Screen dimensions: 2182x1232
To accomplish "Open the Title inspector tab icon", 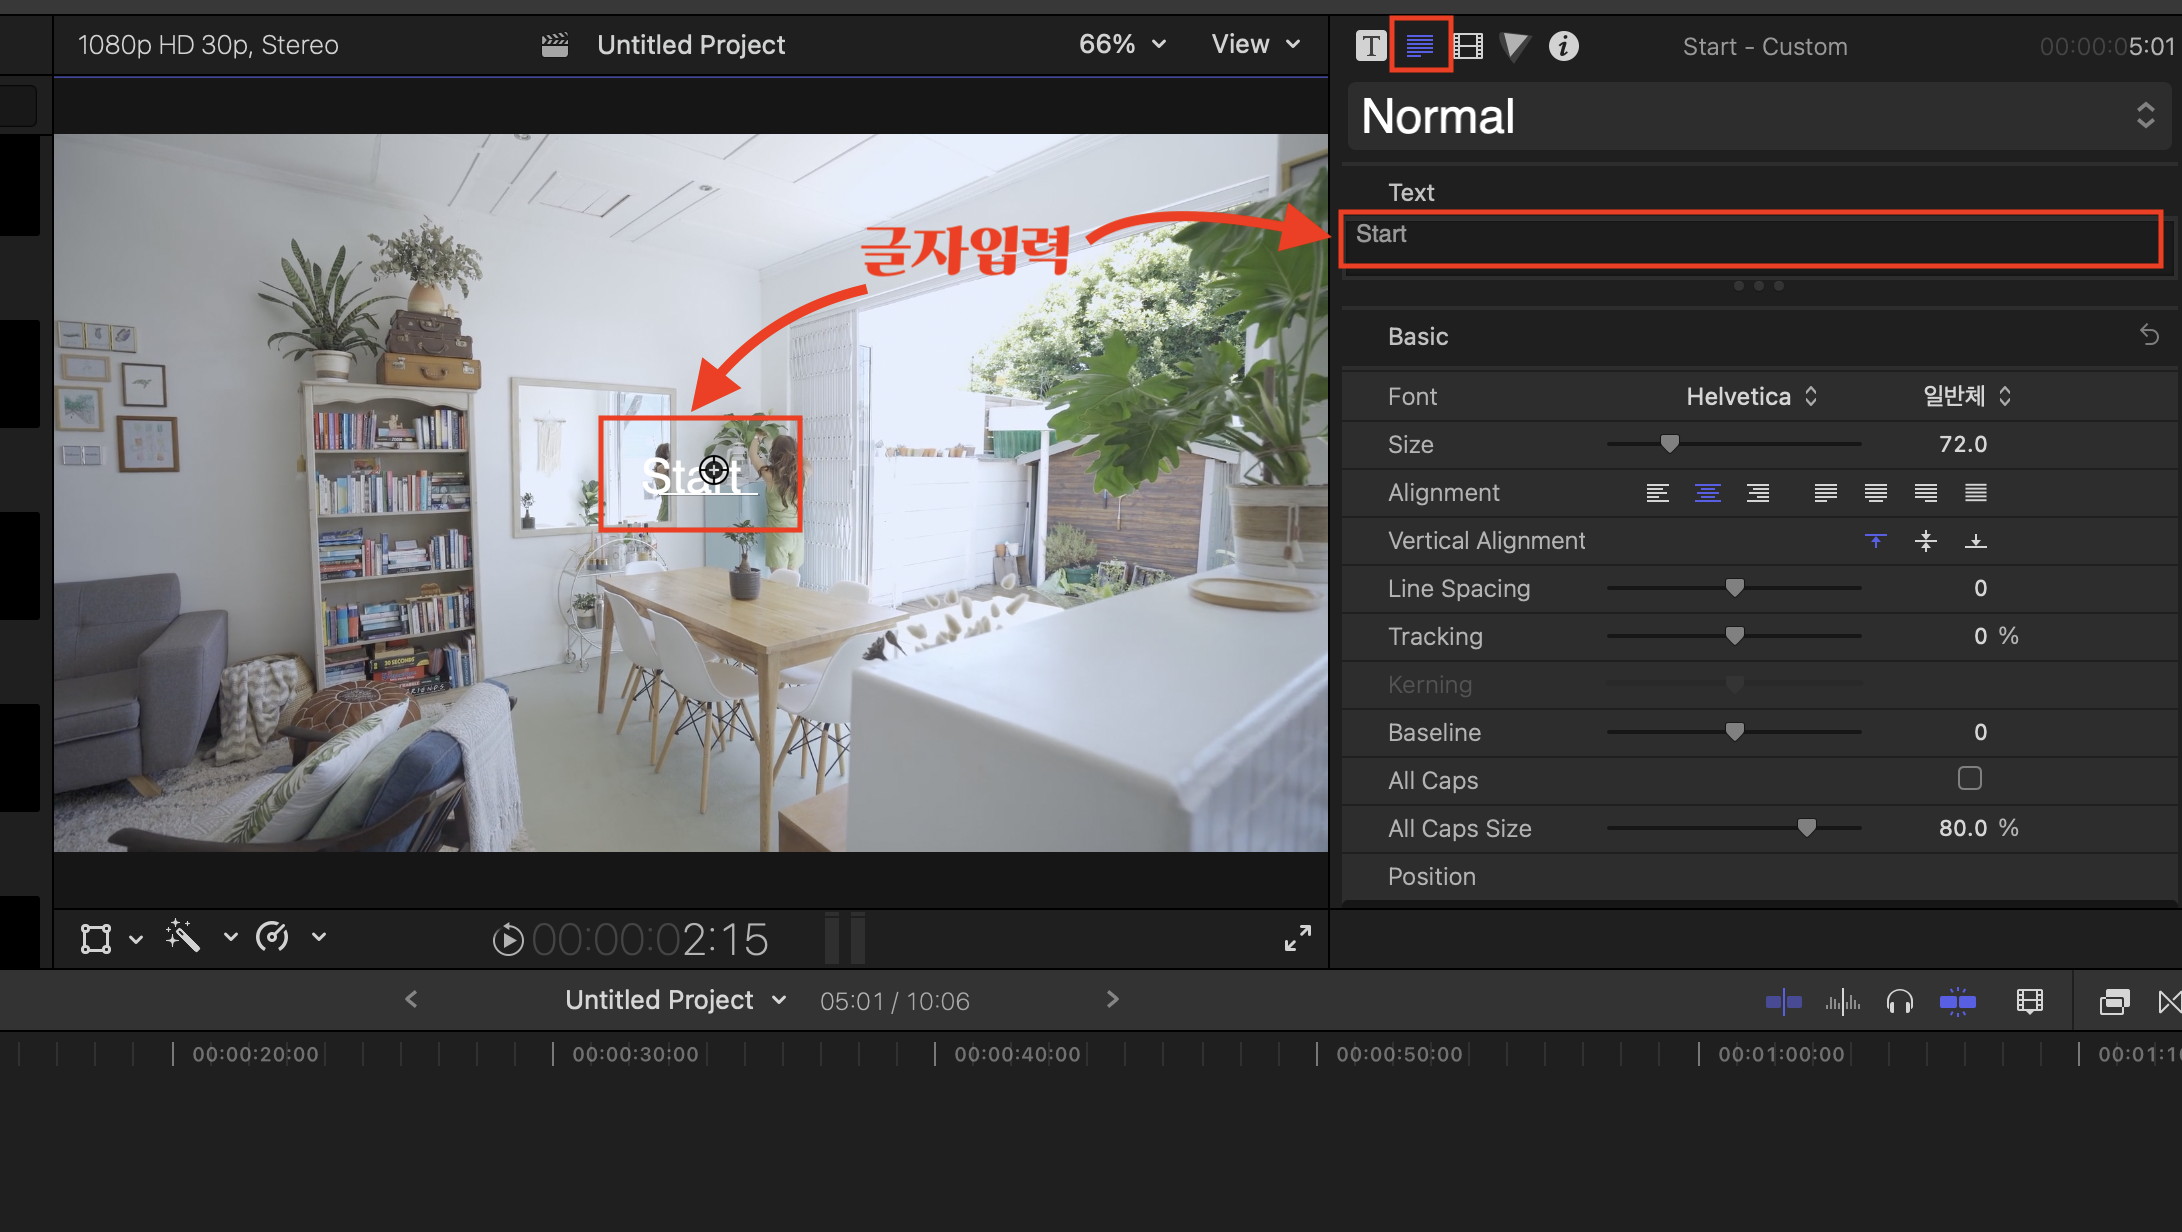I will pyautogui.click(x=1371, y=46).
